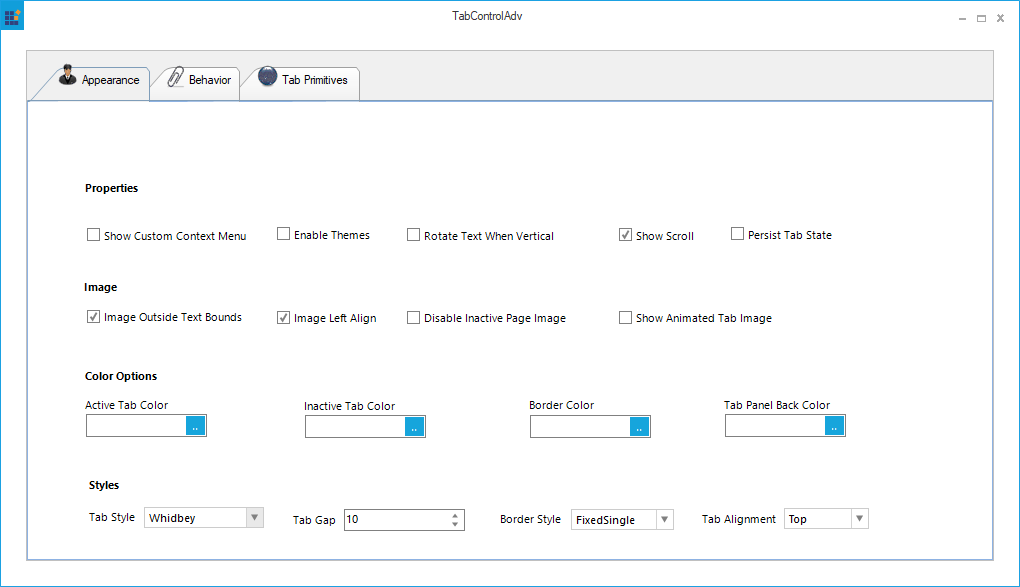Enable Rotate Text When Vertical
The height and width of the screenshot is (587, 1020).
pyautogui.click(x=413, y=234)
